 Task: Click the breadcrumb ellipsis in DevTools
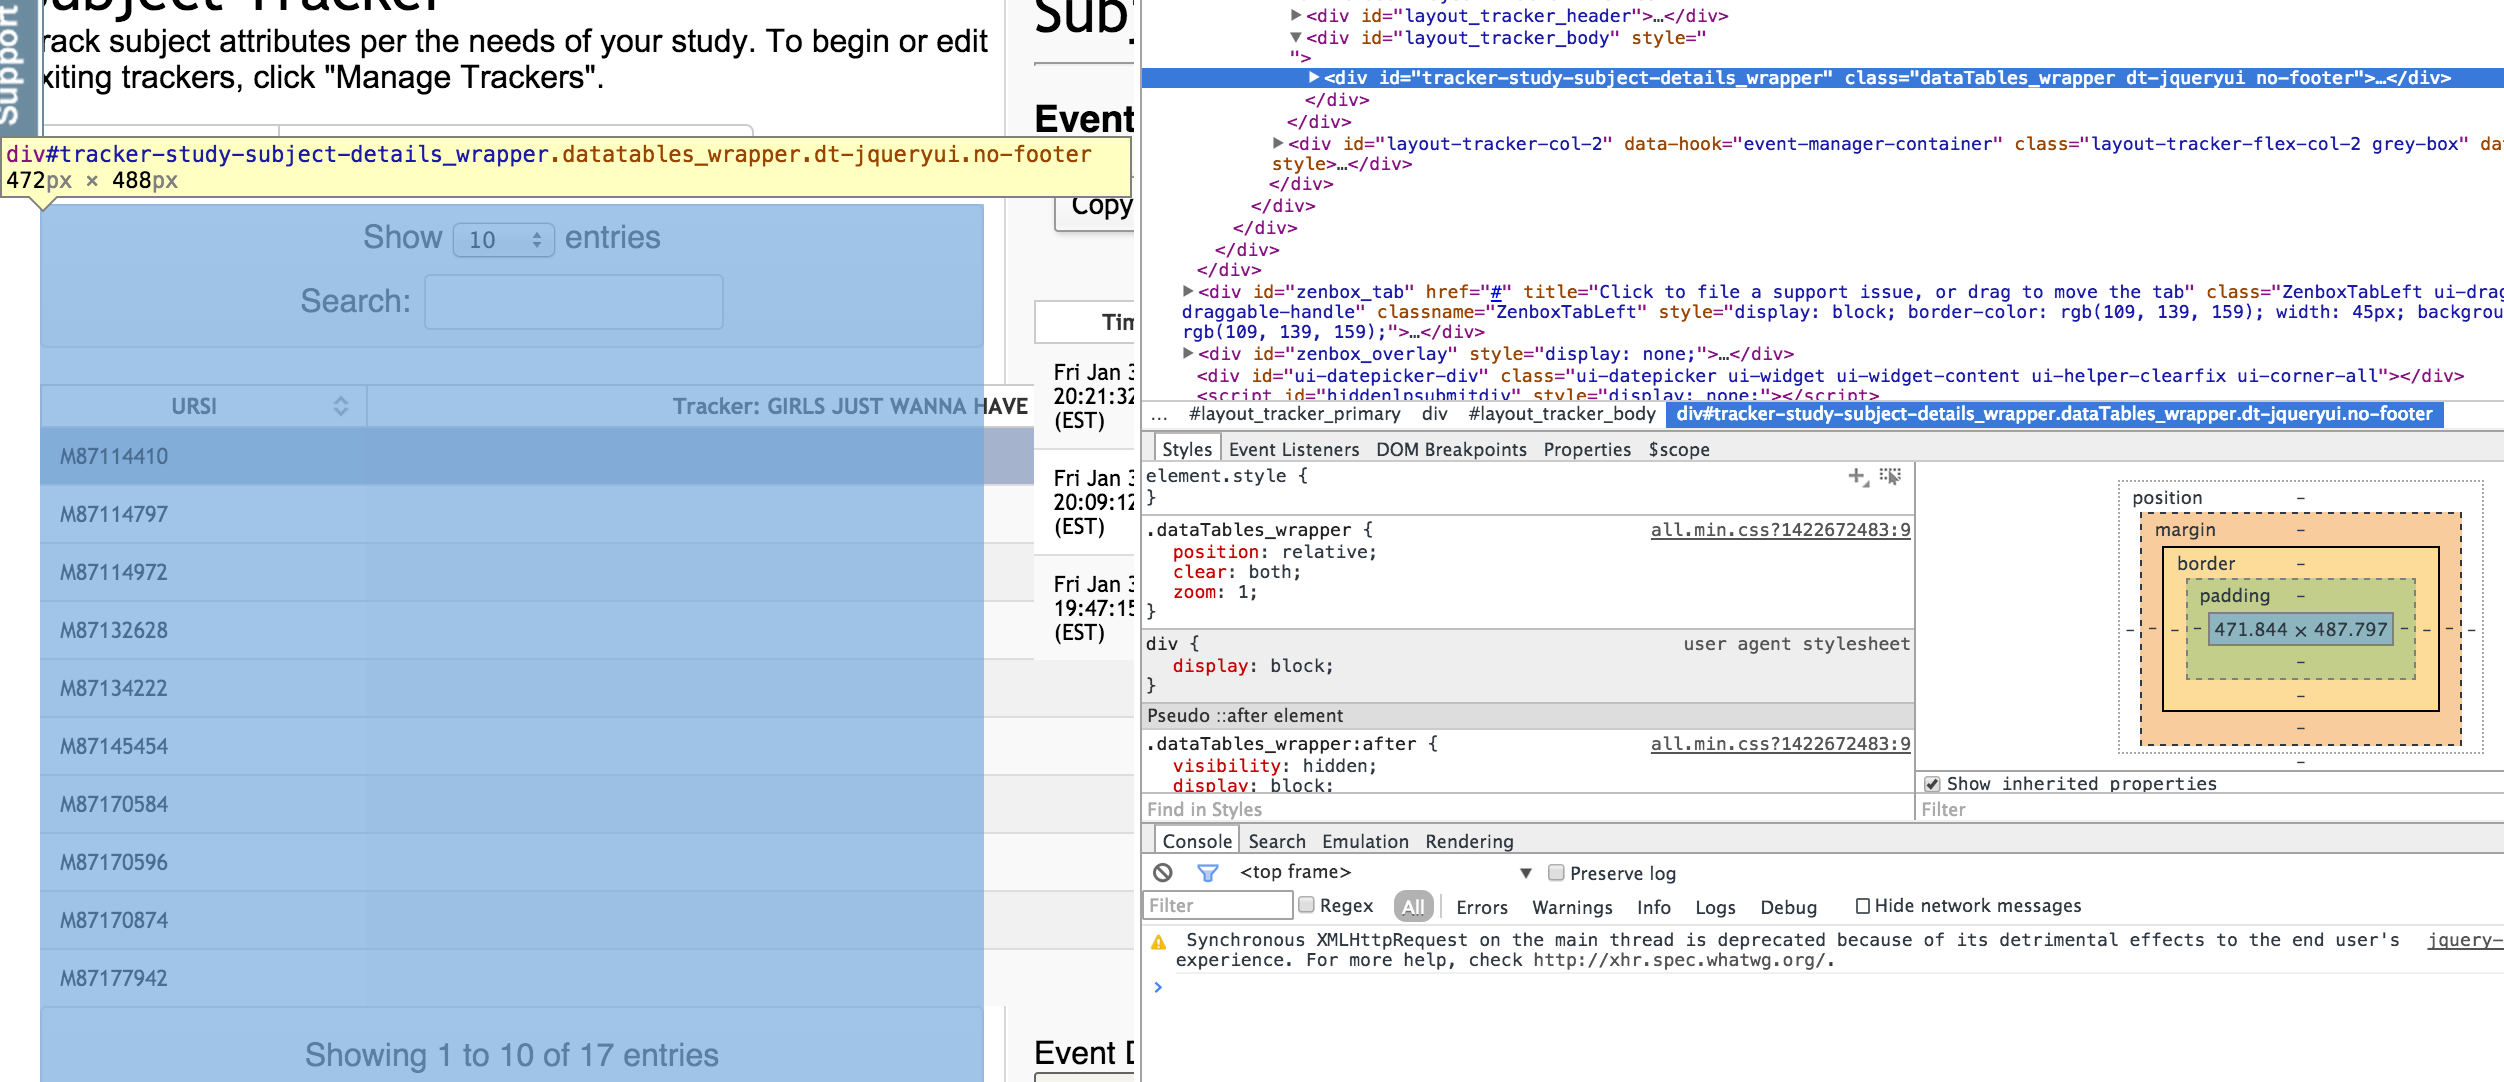tap(1160, 415)
